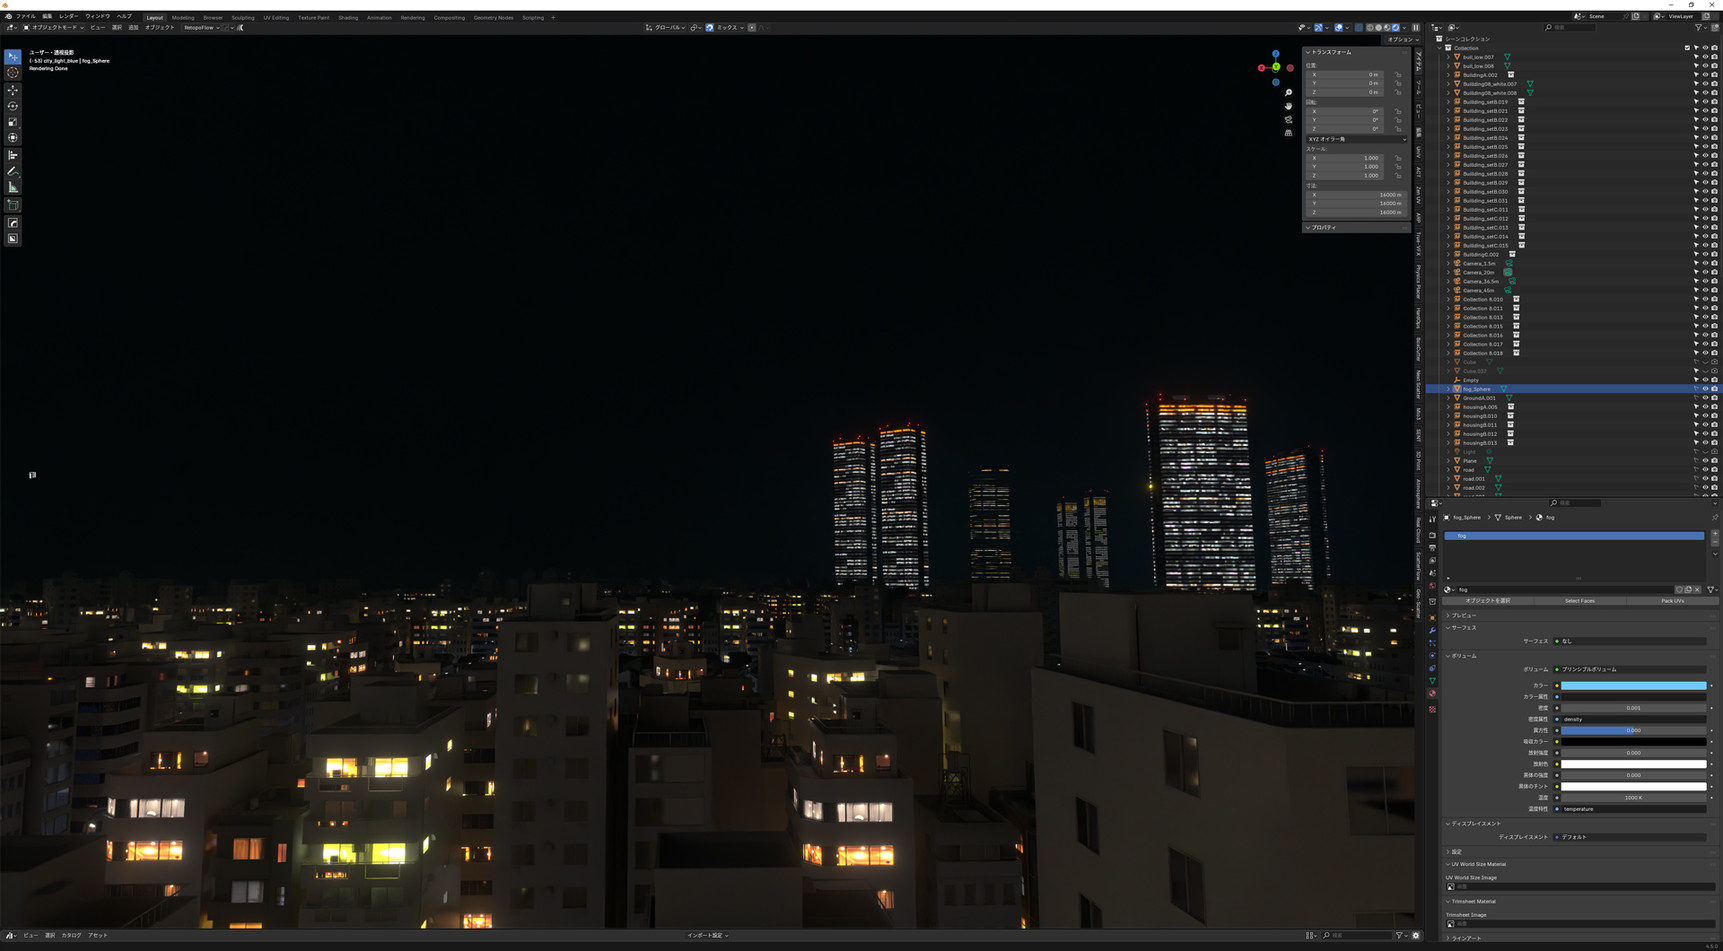Select the Move tool

[x=13, y=90]
